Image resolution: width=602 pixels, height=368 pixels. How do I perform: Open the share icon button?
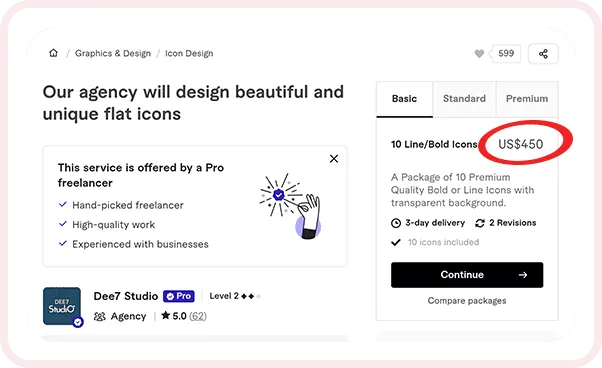pos(543,54)
